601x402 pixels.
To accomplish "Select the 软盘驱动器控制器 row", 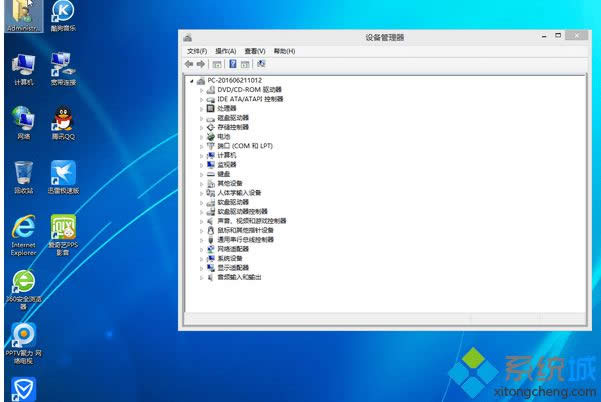I will (237, 212).
